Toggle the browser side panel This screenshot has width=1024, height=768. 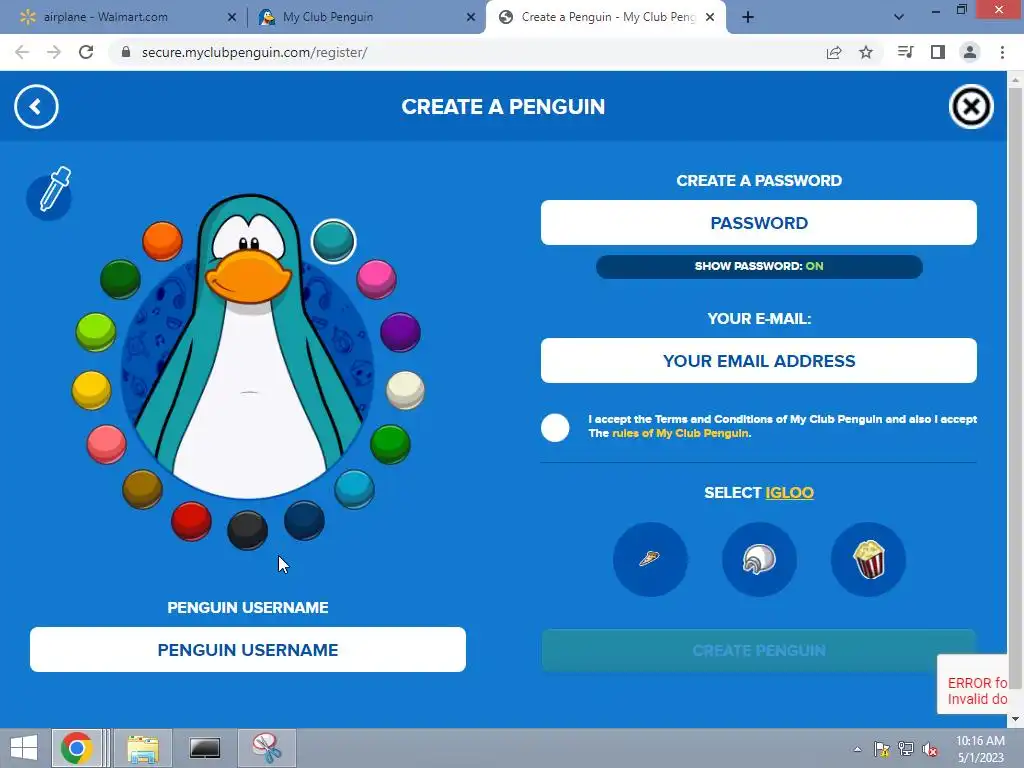coord(938,52)
